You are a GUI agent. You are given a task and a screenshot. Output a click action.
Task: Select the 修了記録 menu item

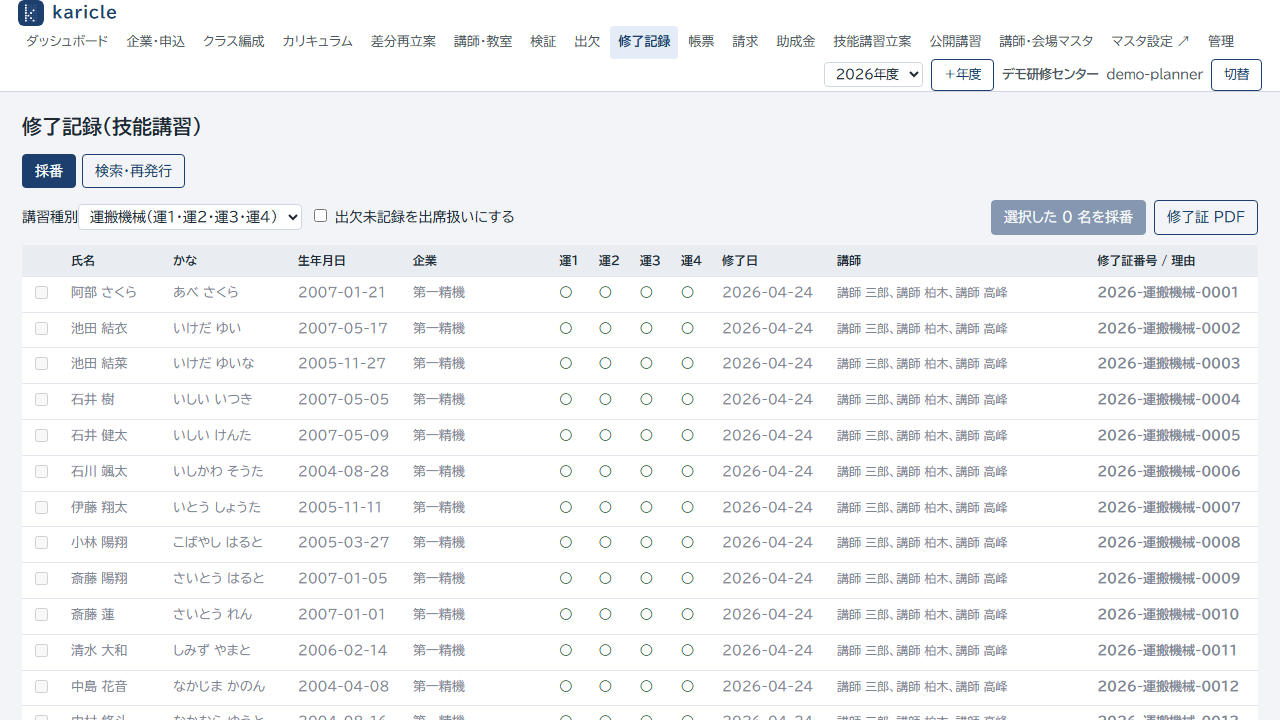[x=644, y=42]
